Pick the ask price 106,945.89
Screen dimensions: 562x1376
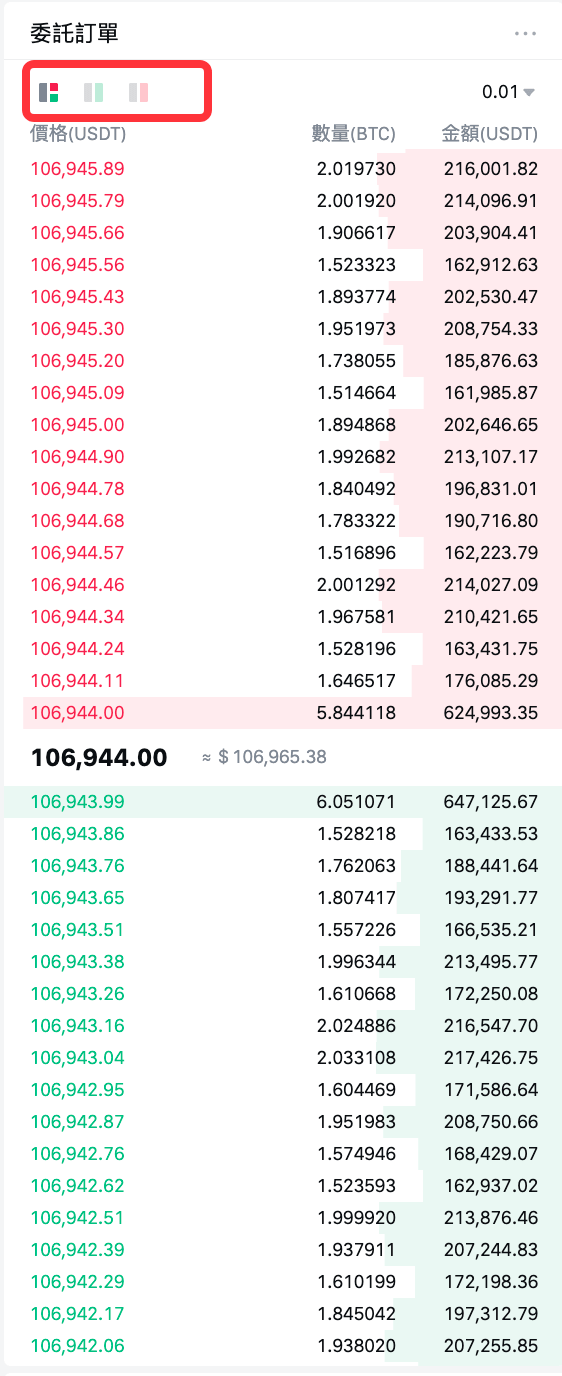click(x=78, y=169)
